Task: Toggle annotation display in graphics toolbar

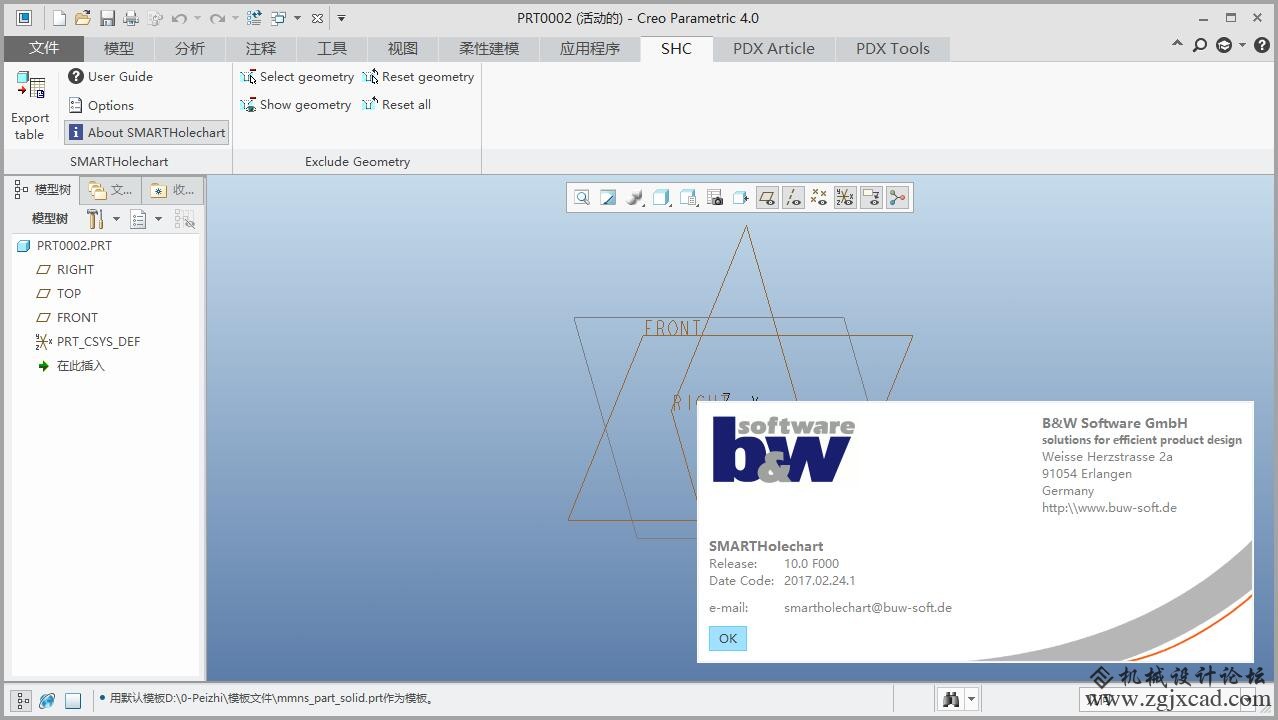Action: point(871,198)
